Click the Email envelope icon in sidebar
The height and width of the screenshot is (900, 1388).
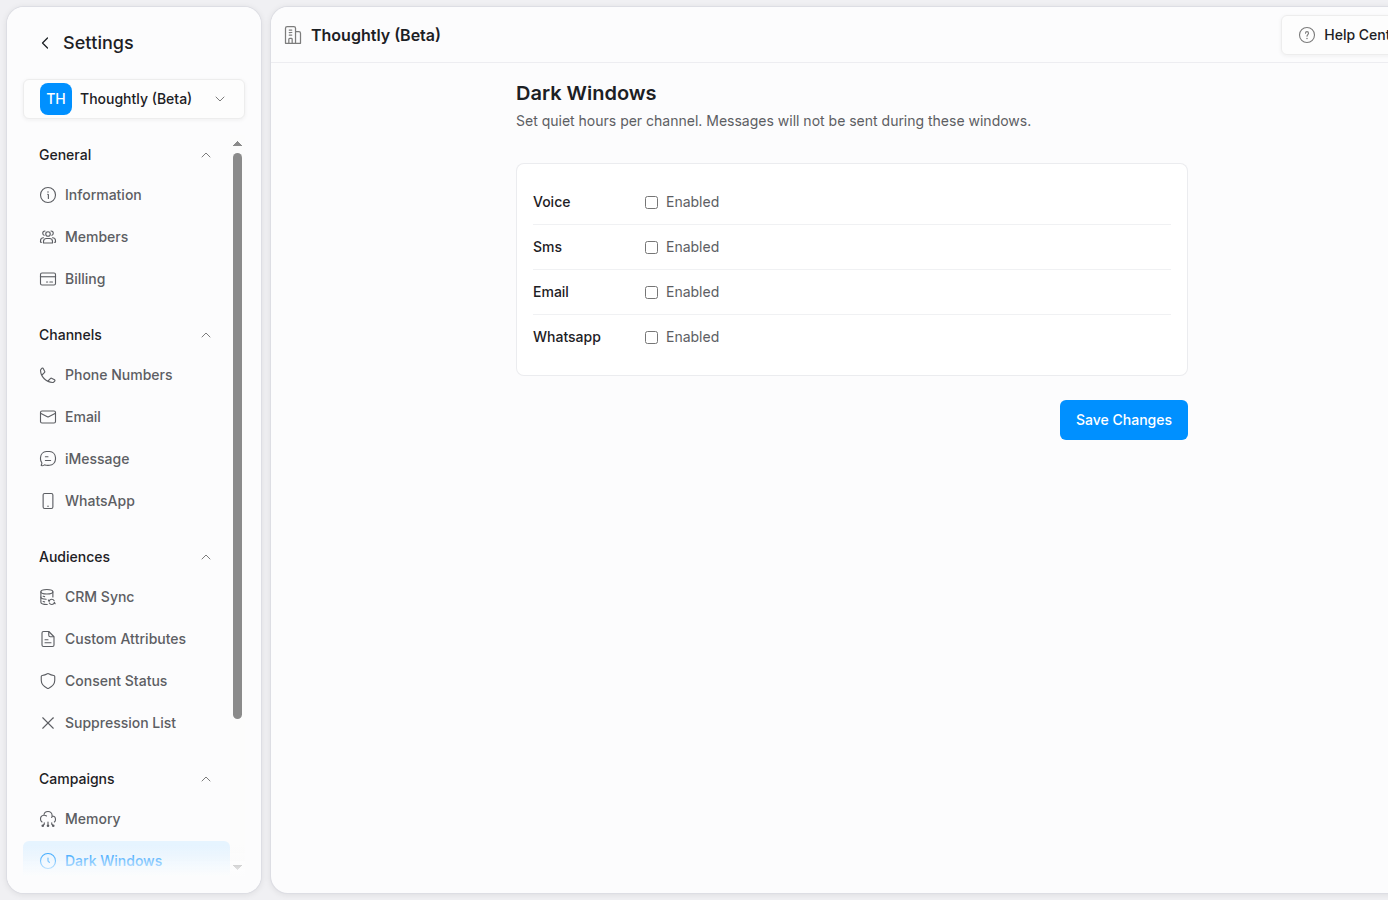[48, 417]
